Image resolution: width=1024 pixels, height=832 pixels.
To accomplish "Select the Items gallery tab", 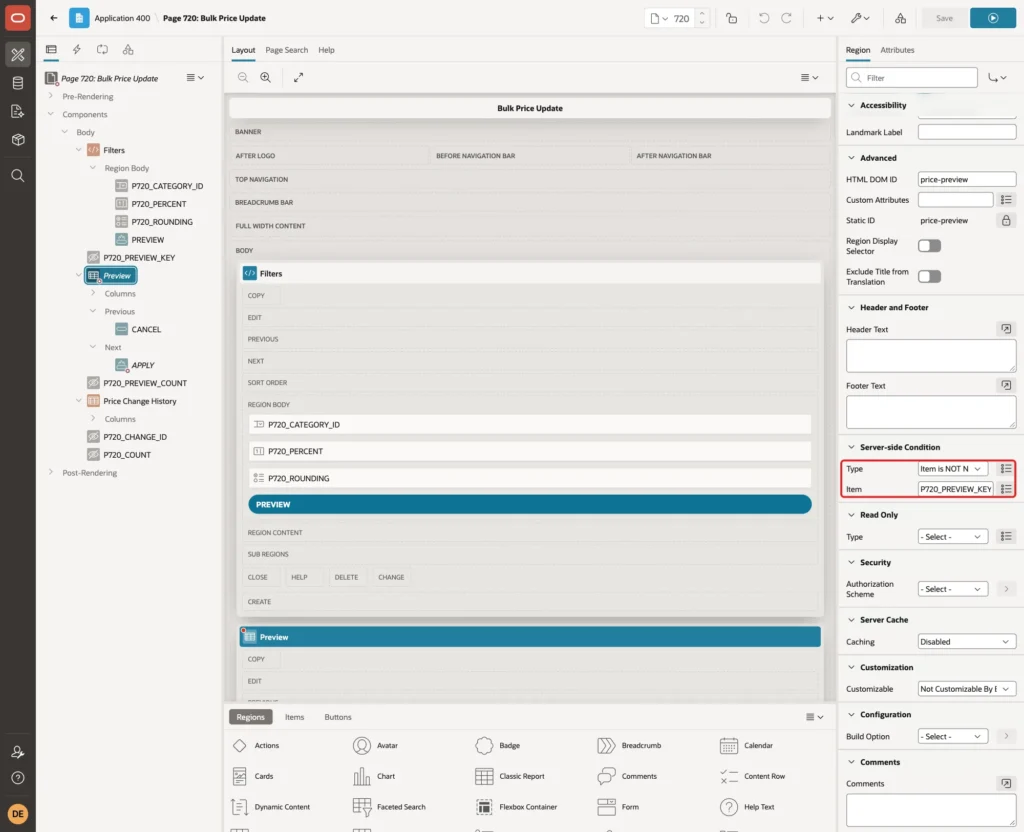I will (x=295, y=717).
